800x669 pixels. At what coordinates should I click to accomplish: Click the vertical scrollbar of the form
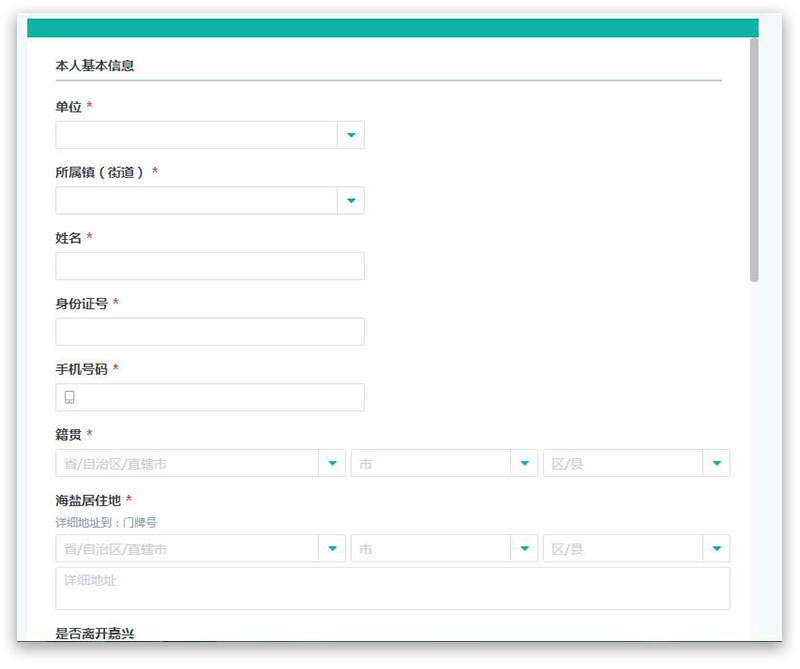754,160
